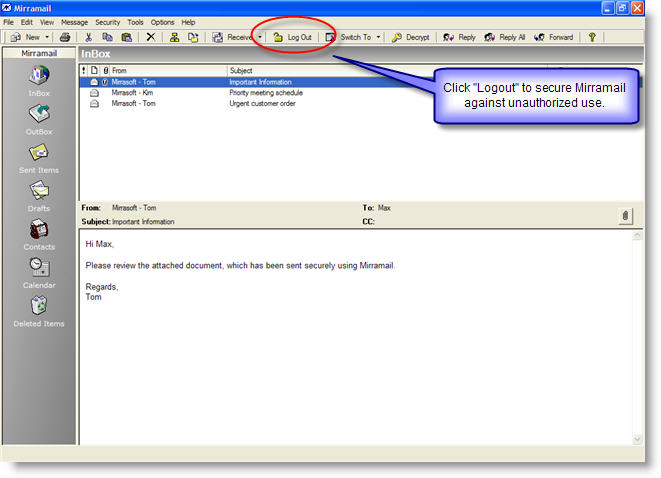Select OutBox in the sidebar
This screenshot has width=661, height=478.
pos(39,120)
